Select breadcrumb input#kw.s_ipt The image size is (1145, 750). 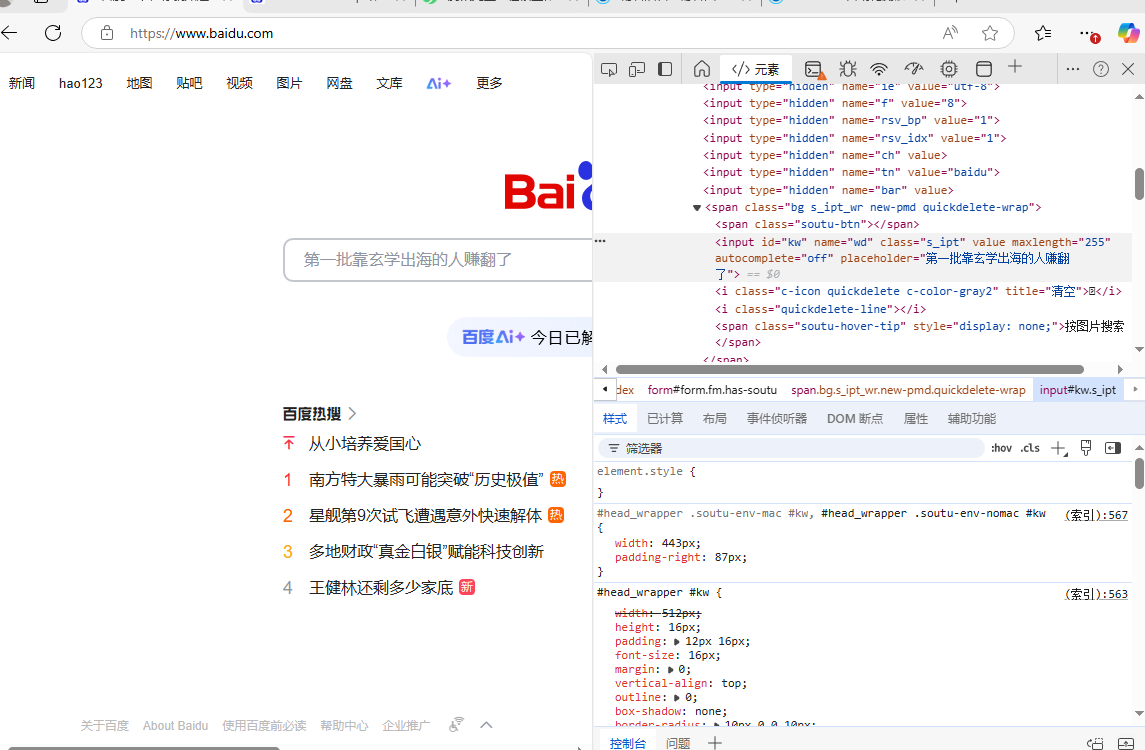click(x=1078, y=390)
